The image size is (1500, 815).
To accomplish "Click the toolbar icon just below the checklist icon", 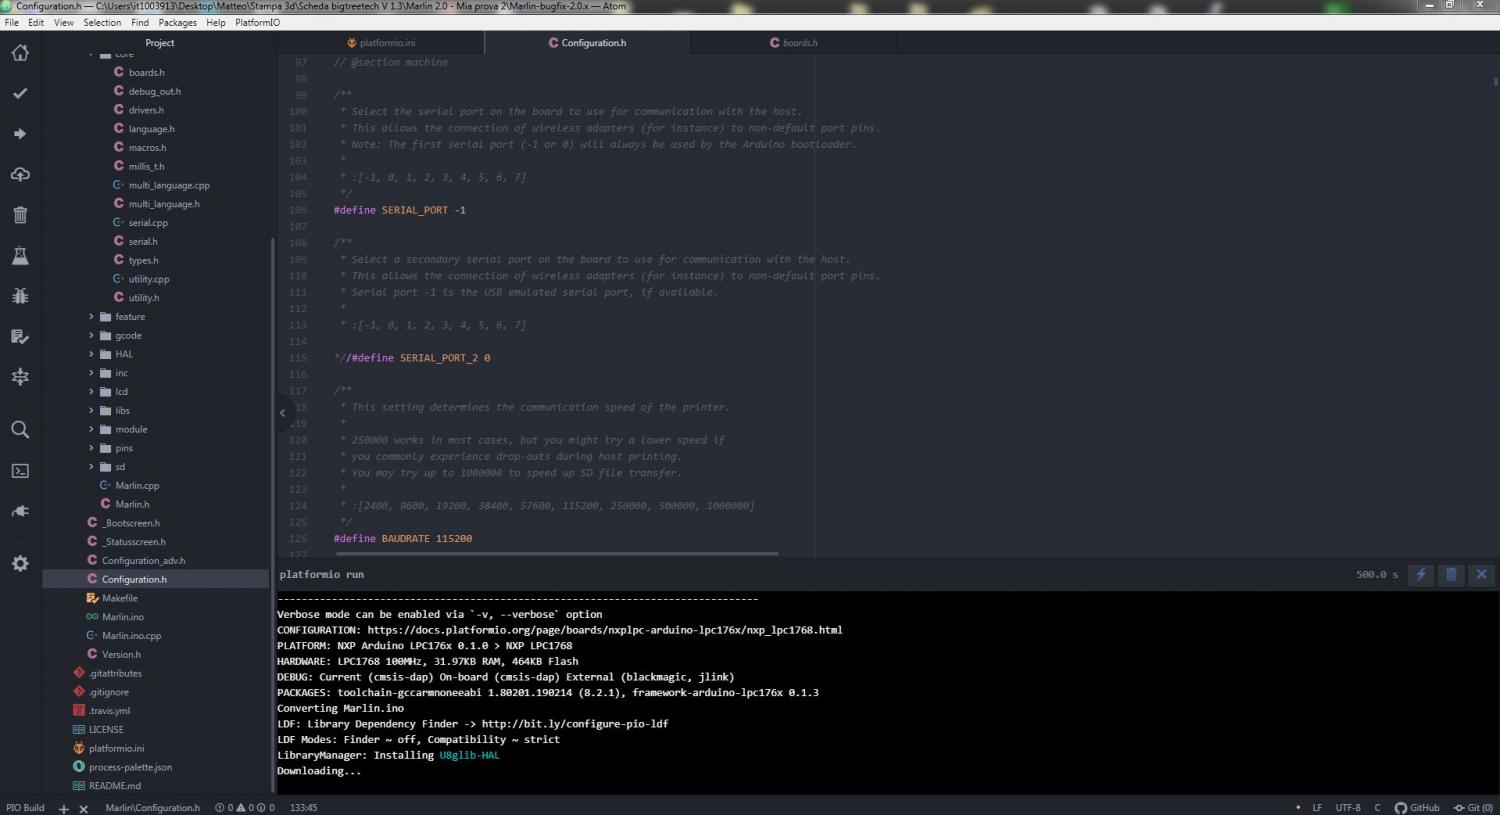I will click(20, 377).
